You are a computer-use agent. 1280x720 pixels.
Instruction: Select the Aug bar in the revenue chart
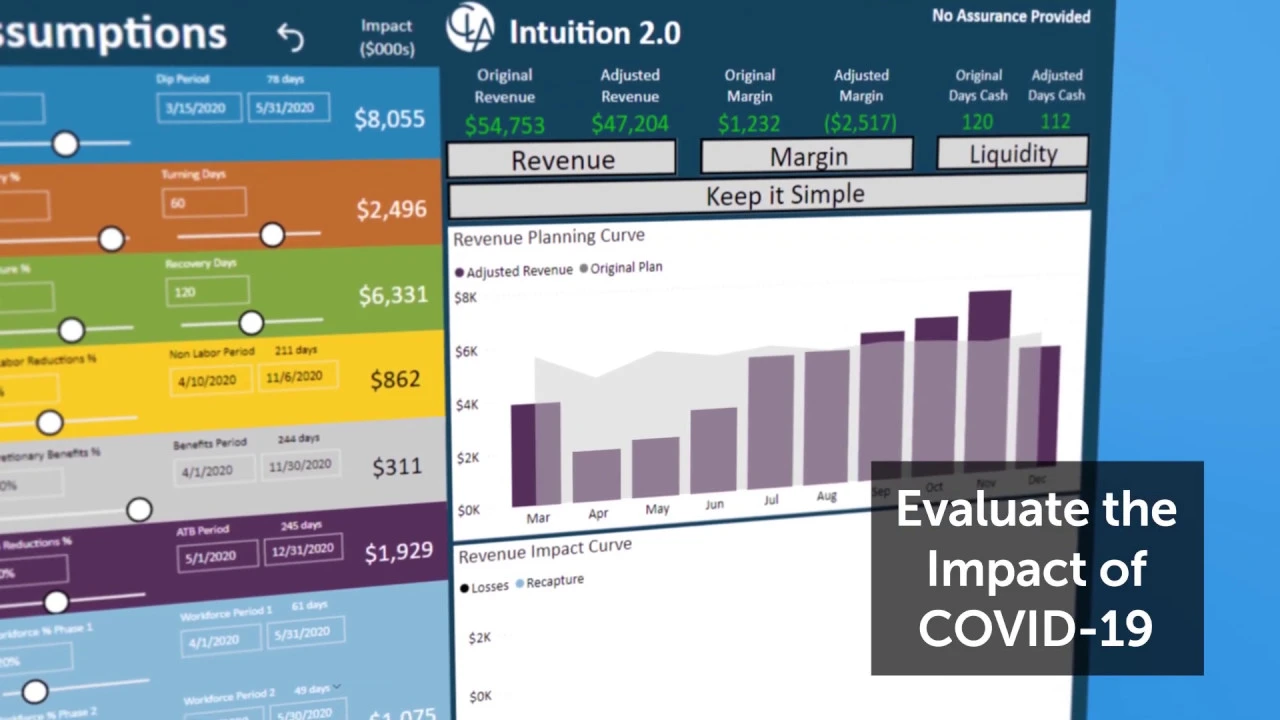pyautogui.click(x=827, y=417)
